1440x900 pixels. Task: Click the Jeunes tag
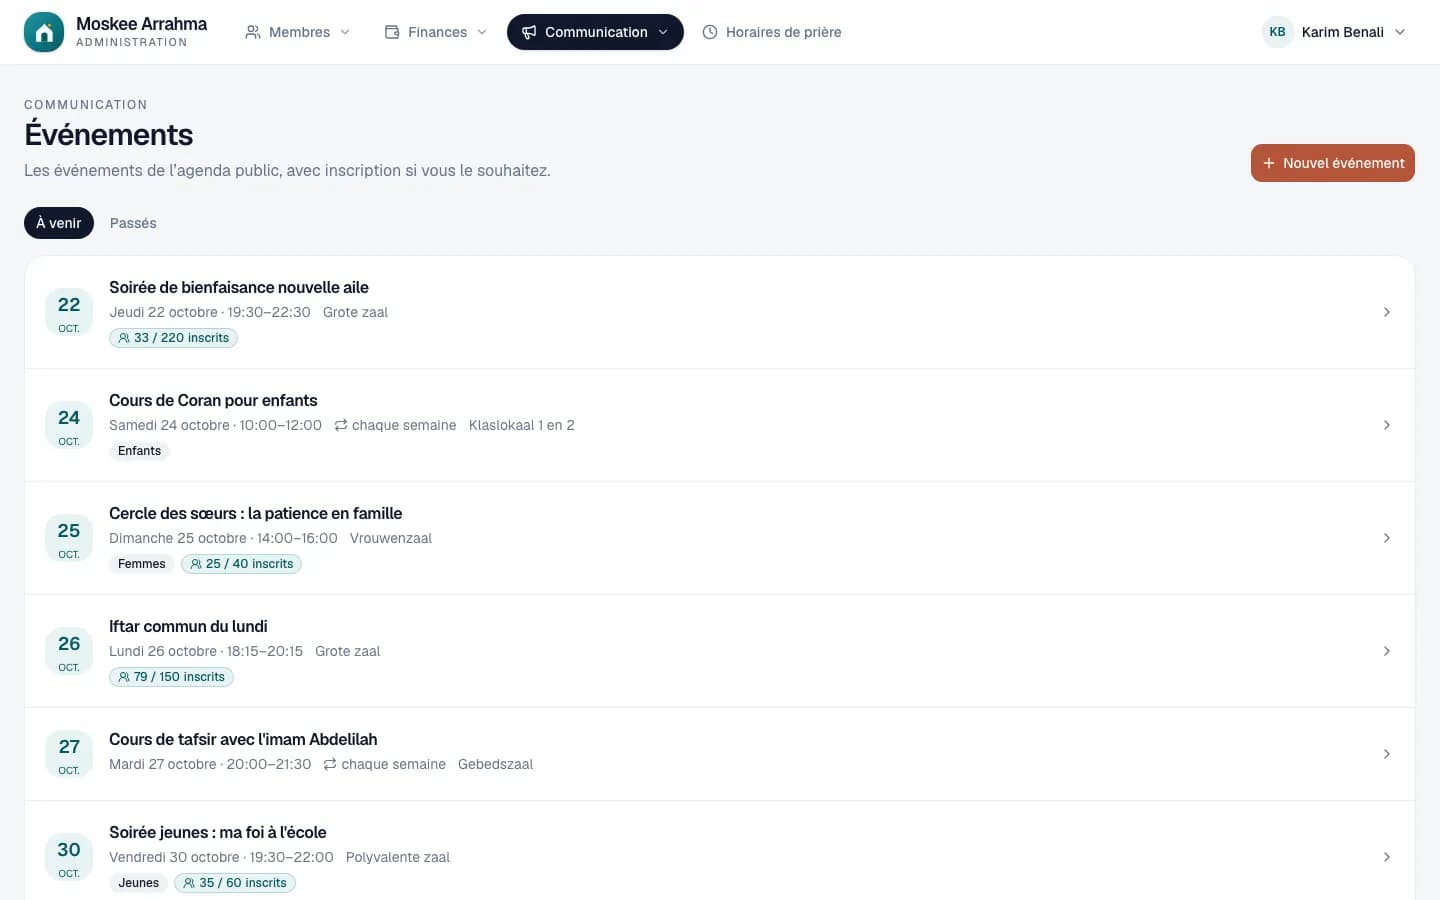click(138, 883)
